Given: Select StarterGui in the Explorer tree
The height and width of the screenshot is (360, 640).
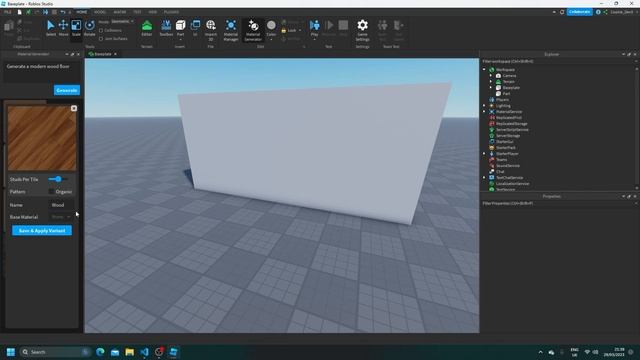Looking at the screenshot, I should pos(504,142).
